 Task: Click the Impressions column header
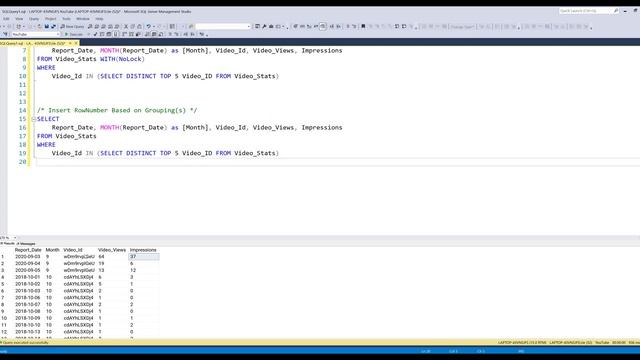tap(143, 250)
